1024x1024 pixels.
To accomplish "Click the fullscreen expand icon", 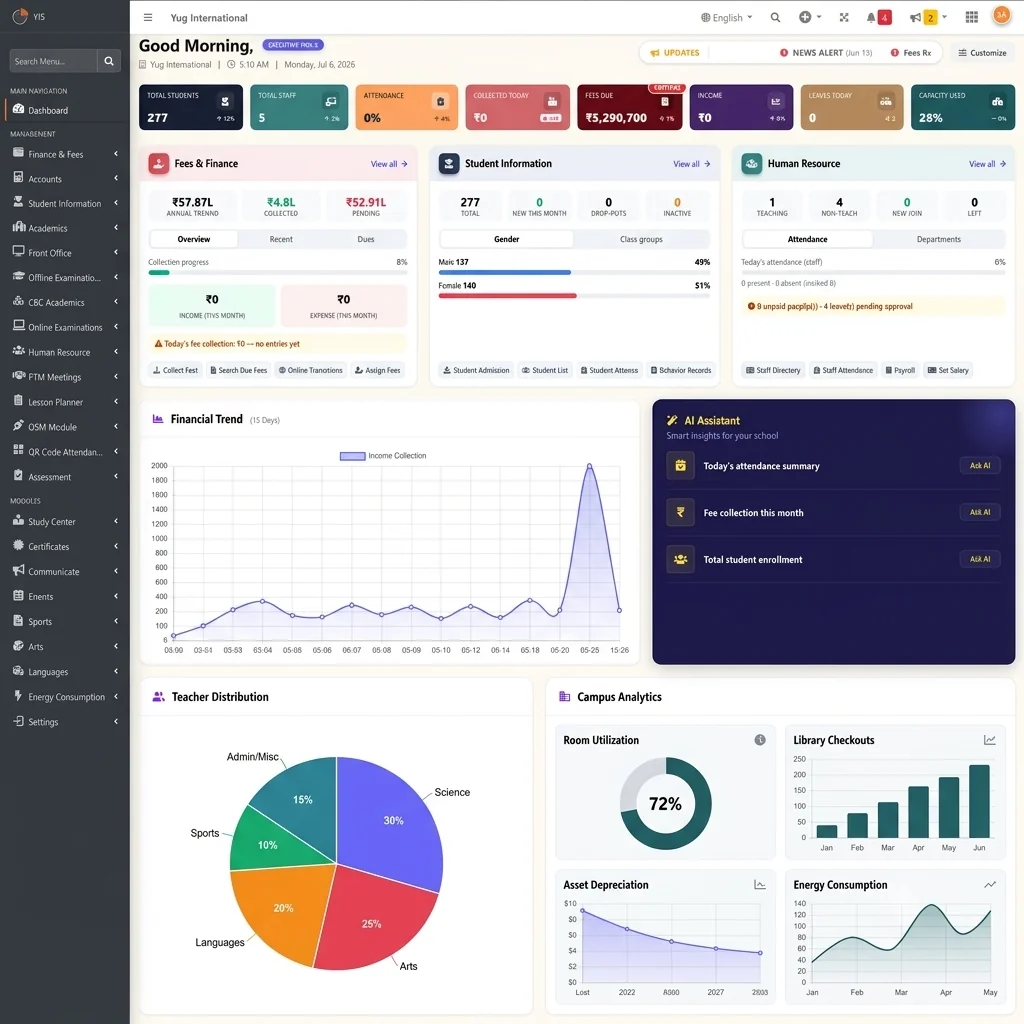I will (x=844, y=18).
